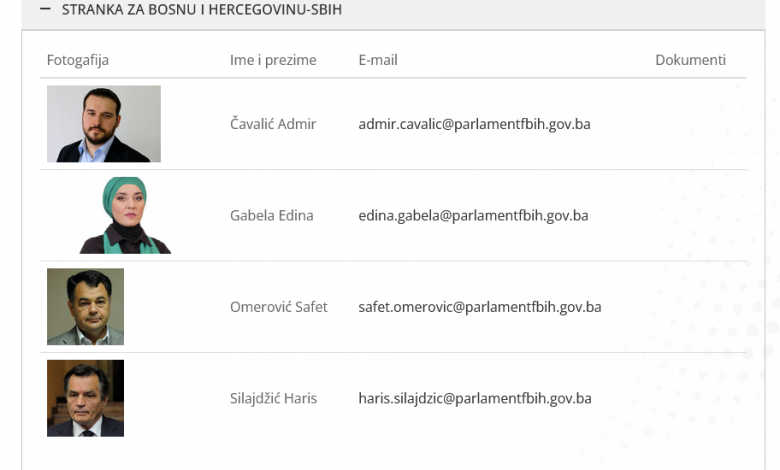Select the name Gabela Edina
Viewport: 780px width, 470px height.
click(272, 215)
